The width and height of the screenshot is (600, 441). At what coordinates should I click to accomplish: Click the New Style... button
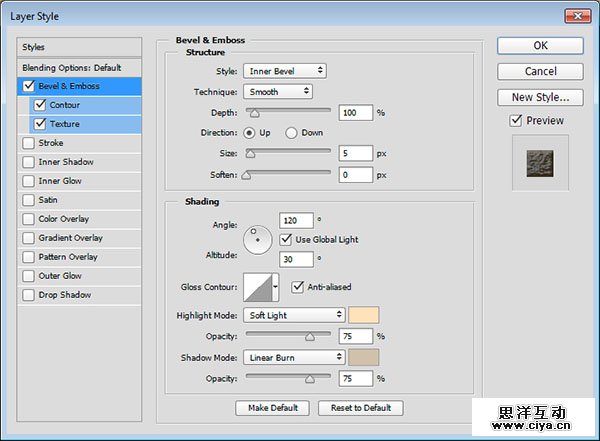point(540,97)
